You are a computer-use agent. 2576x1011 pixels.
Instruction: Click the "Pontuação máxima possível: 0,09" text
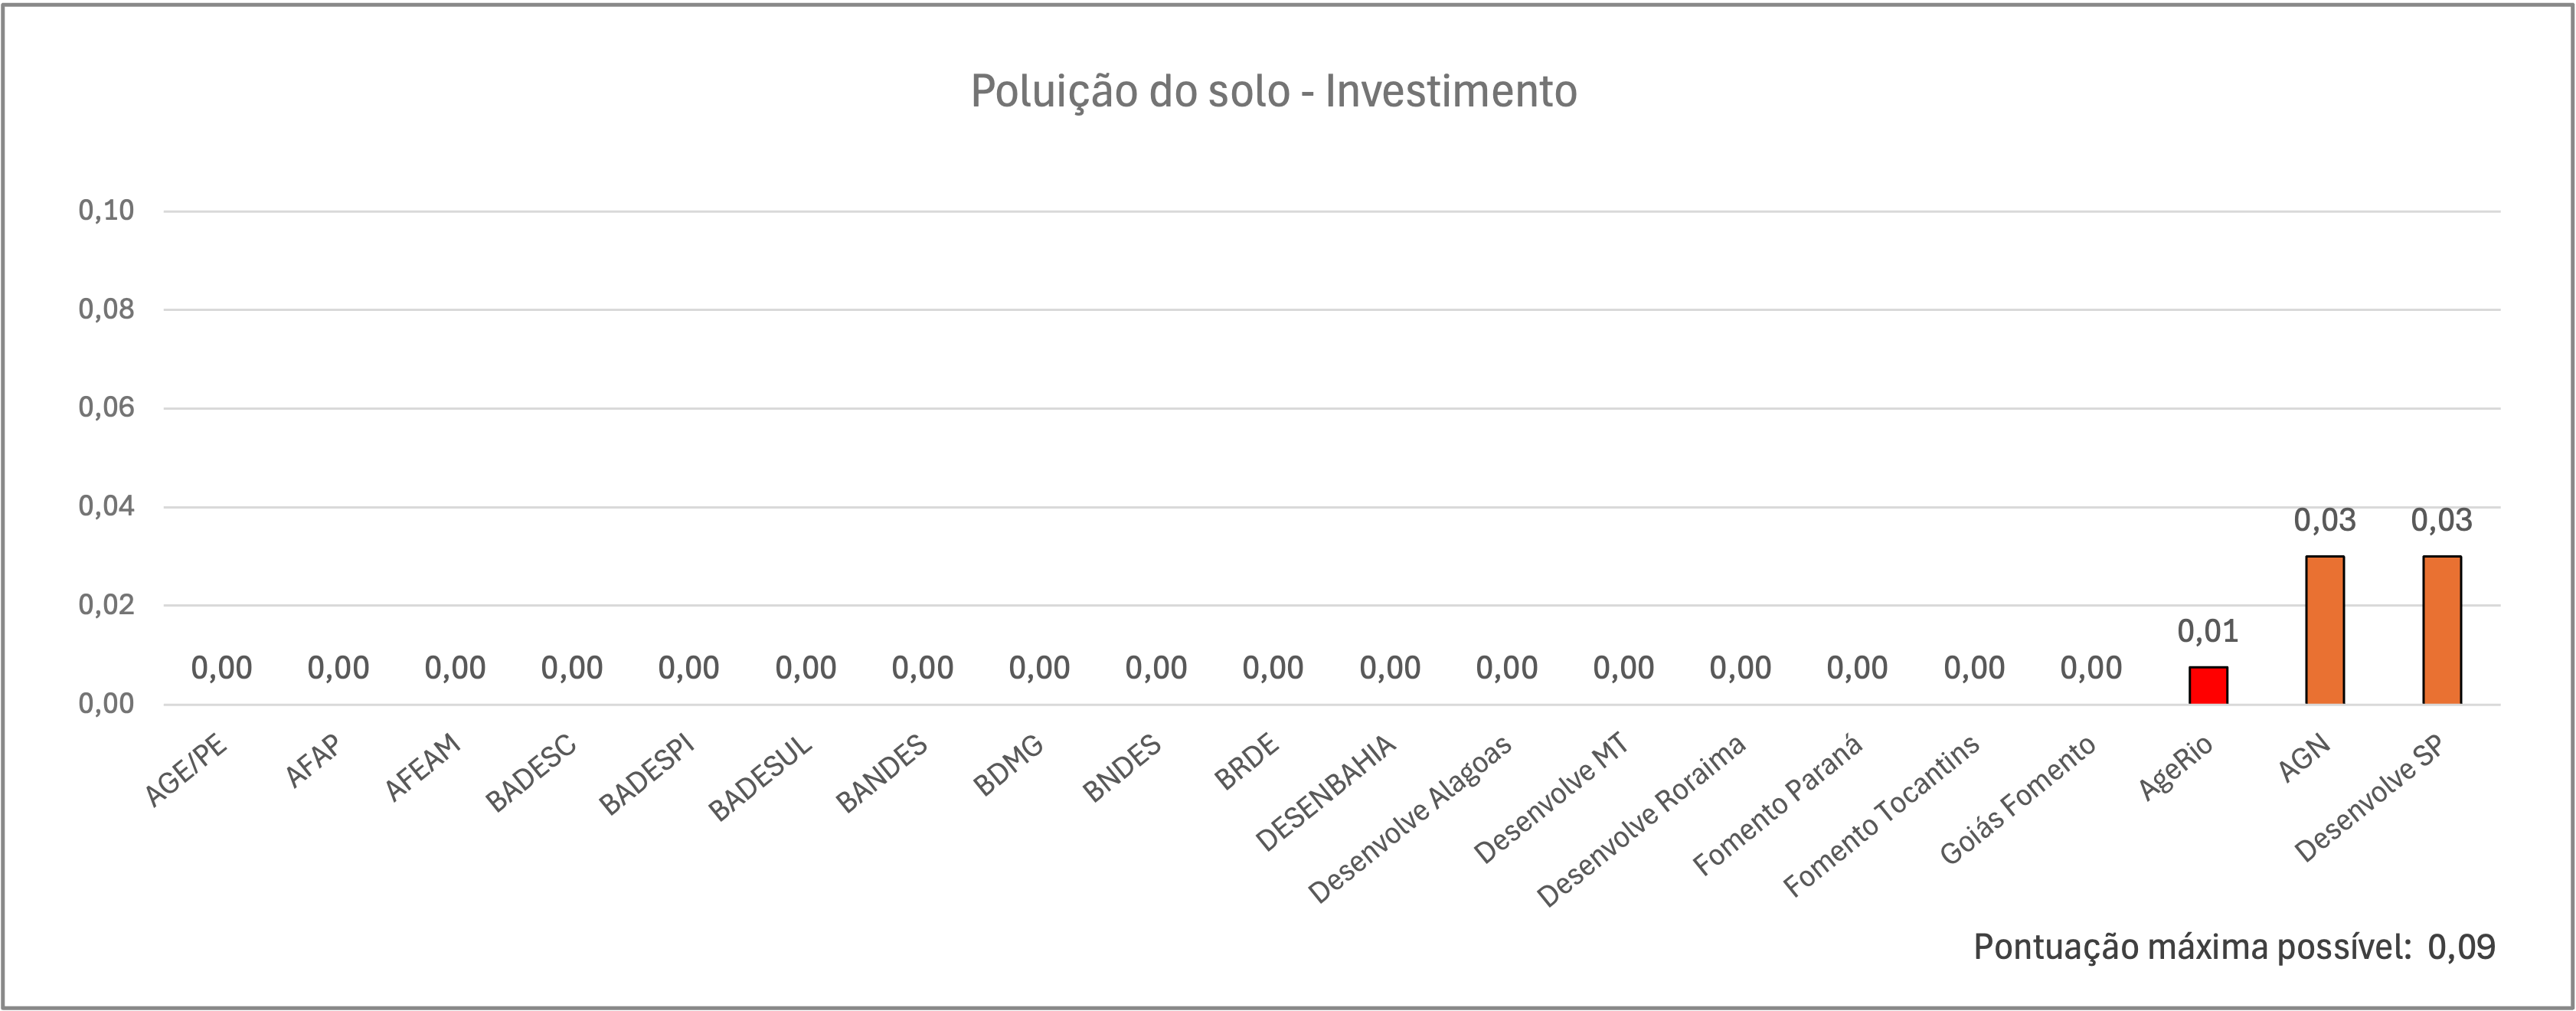point(2234,947)
